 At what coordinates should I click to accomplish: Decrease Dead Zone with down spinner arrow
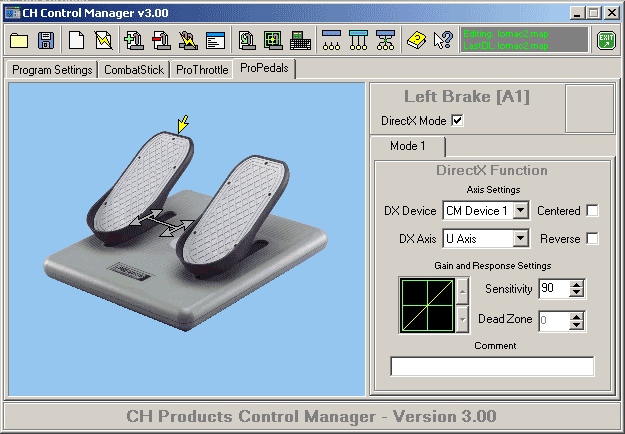[x=576, y=325]
